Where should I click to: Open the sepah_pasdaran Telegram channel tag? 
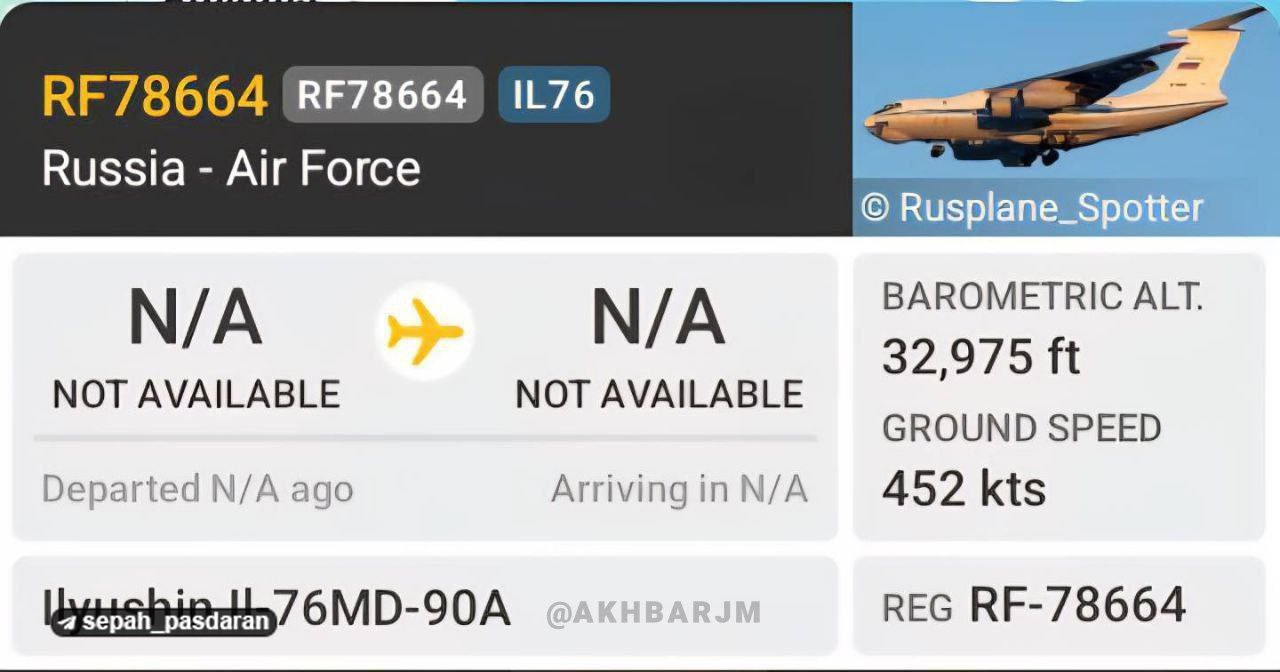click(x=164, y=622)
